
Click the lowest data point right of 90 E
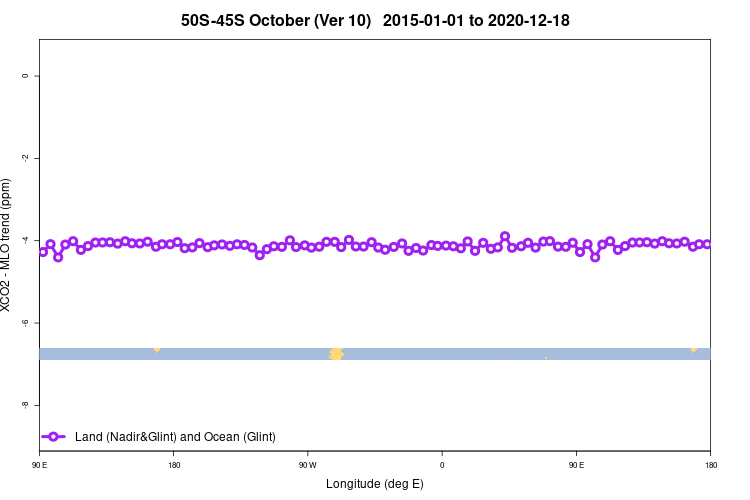pyautogui.click(x=595, y=257)
